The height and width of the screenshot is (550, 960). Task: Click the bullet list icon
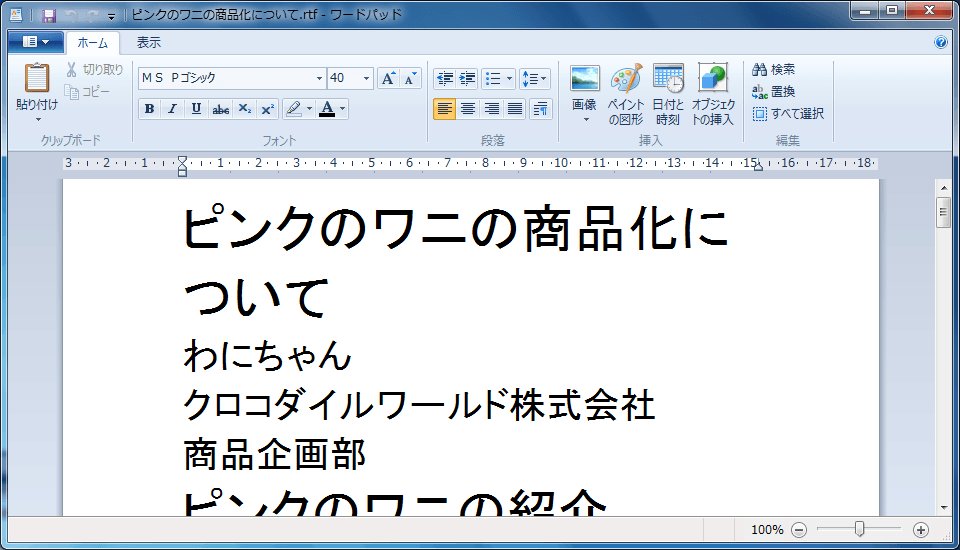493,78
